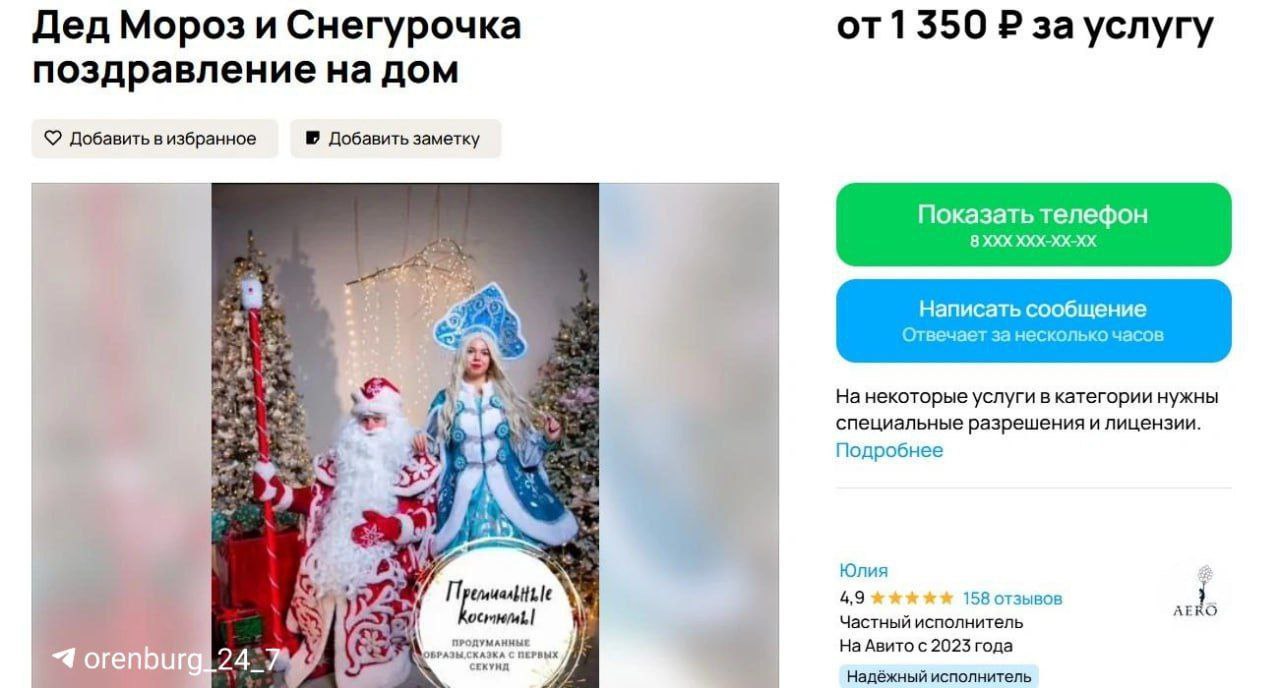Click the listing title Дед Мороз и Снегурочка
The image size is (1280, 688).
pyautogui.click(x=277, y=47)
